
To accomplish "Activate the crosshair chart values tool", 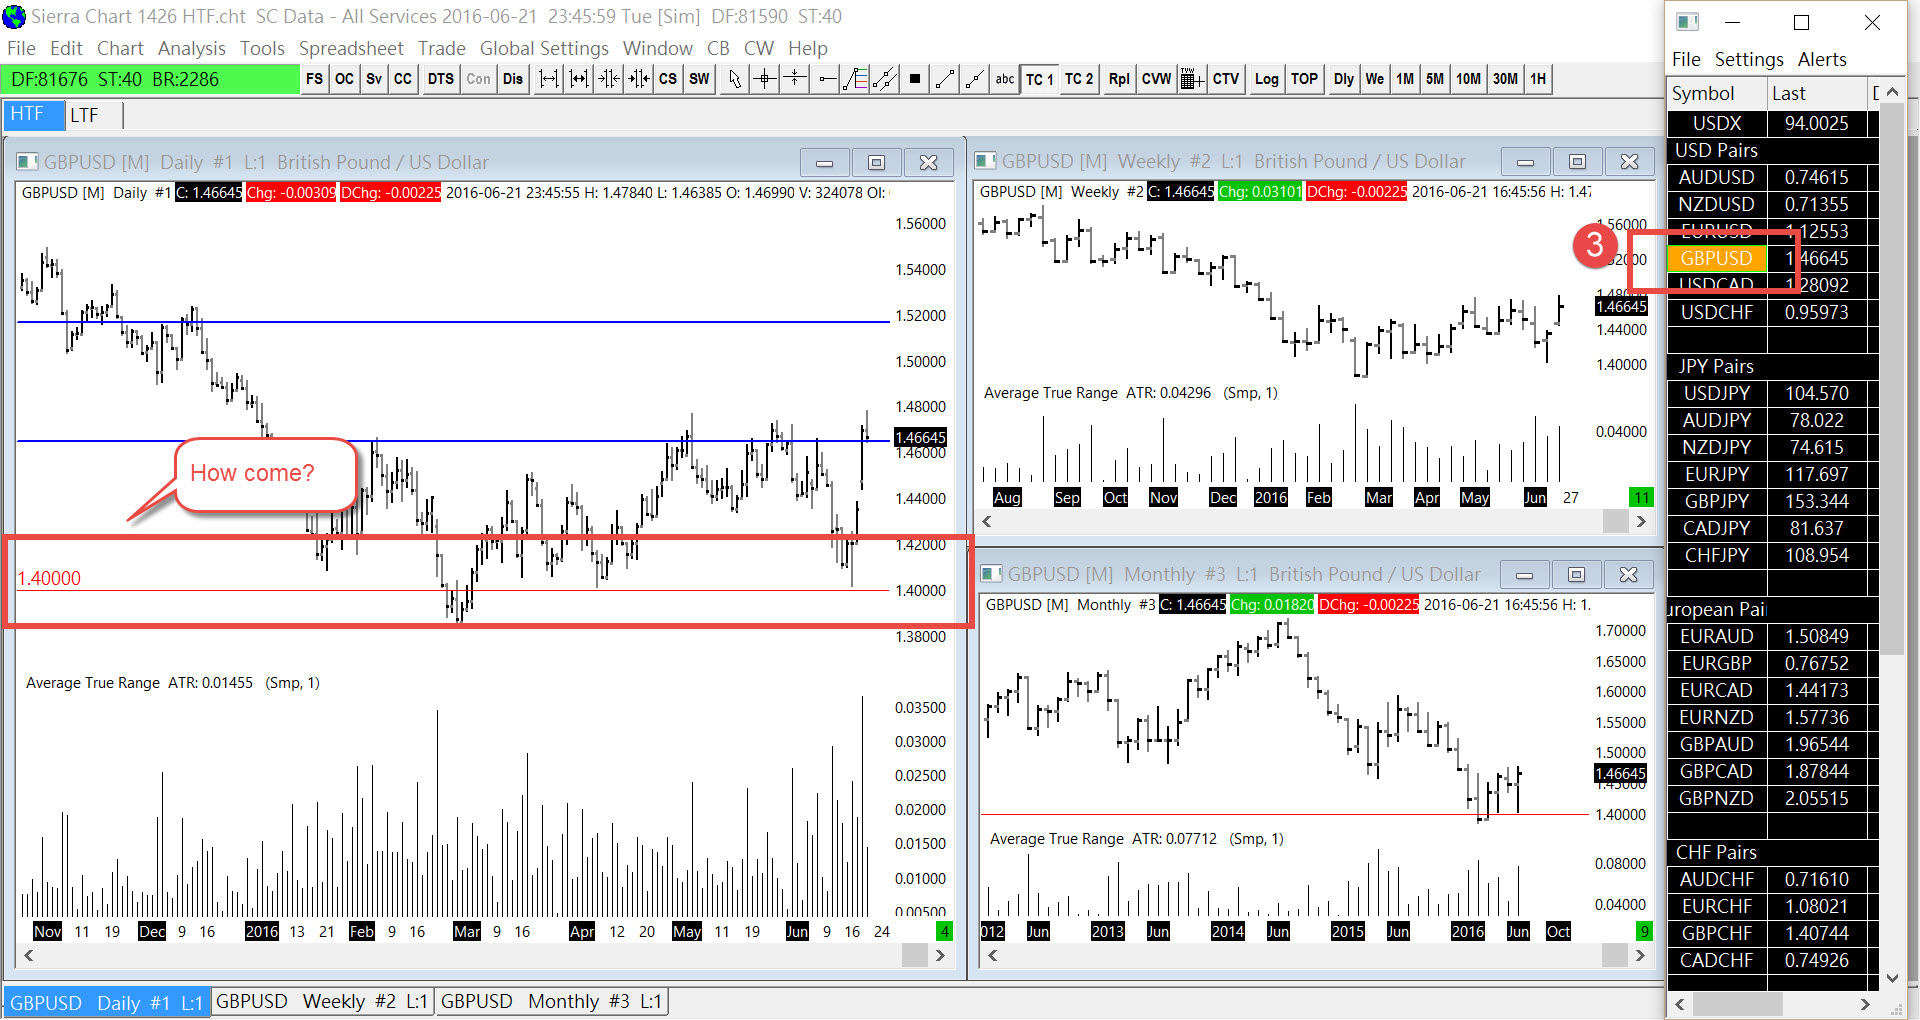I will [765, 79].
